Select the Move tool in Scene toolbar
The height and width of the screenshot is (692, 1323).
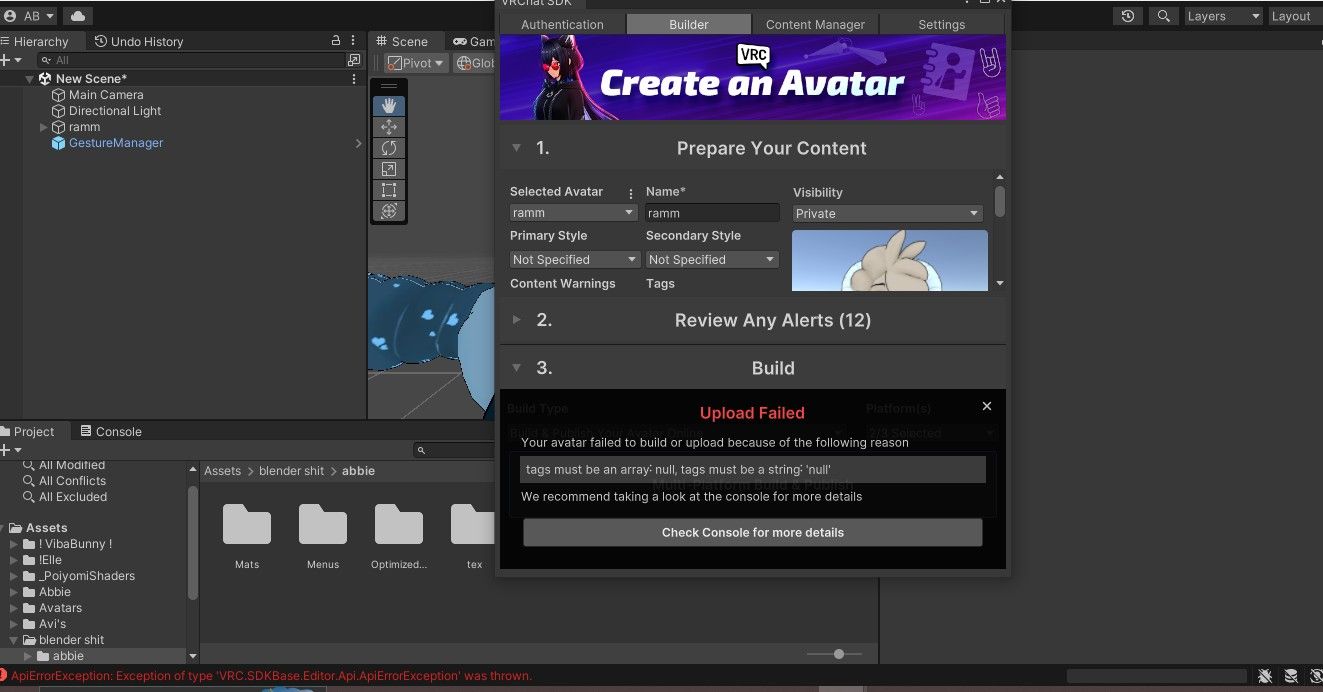point(389,127)
